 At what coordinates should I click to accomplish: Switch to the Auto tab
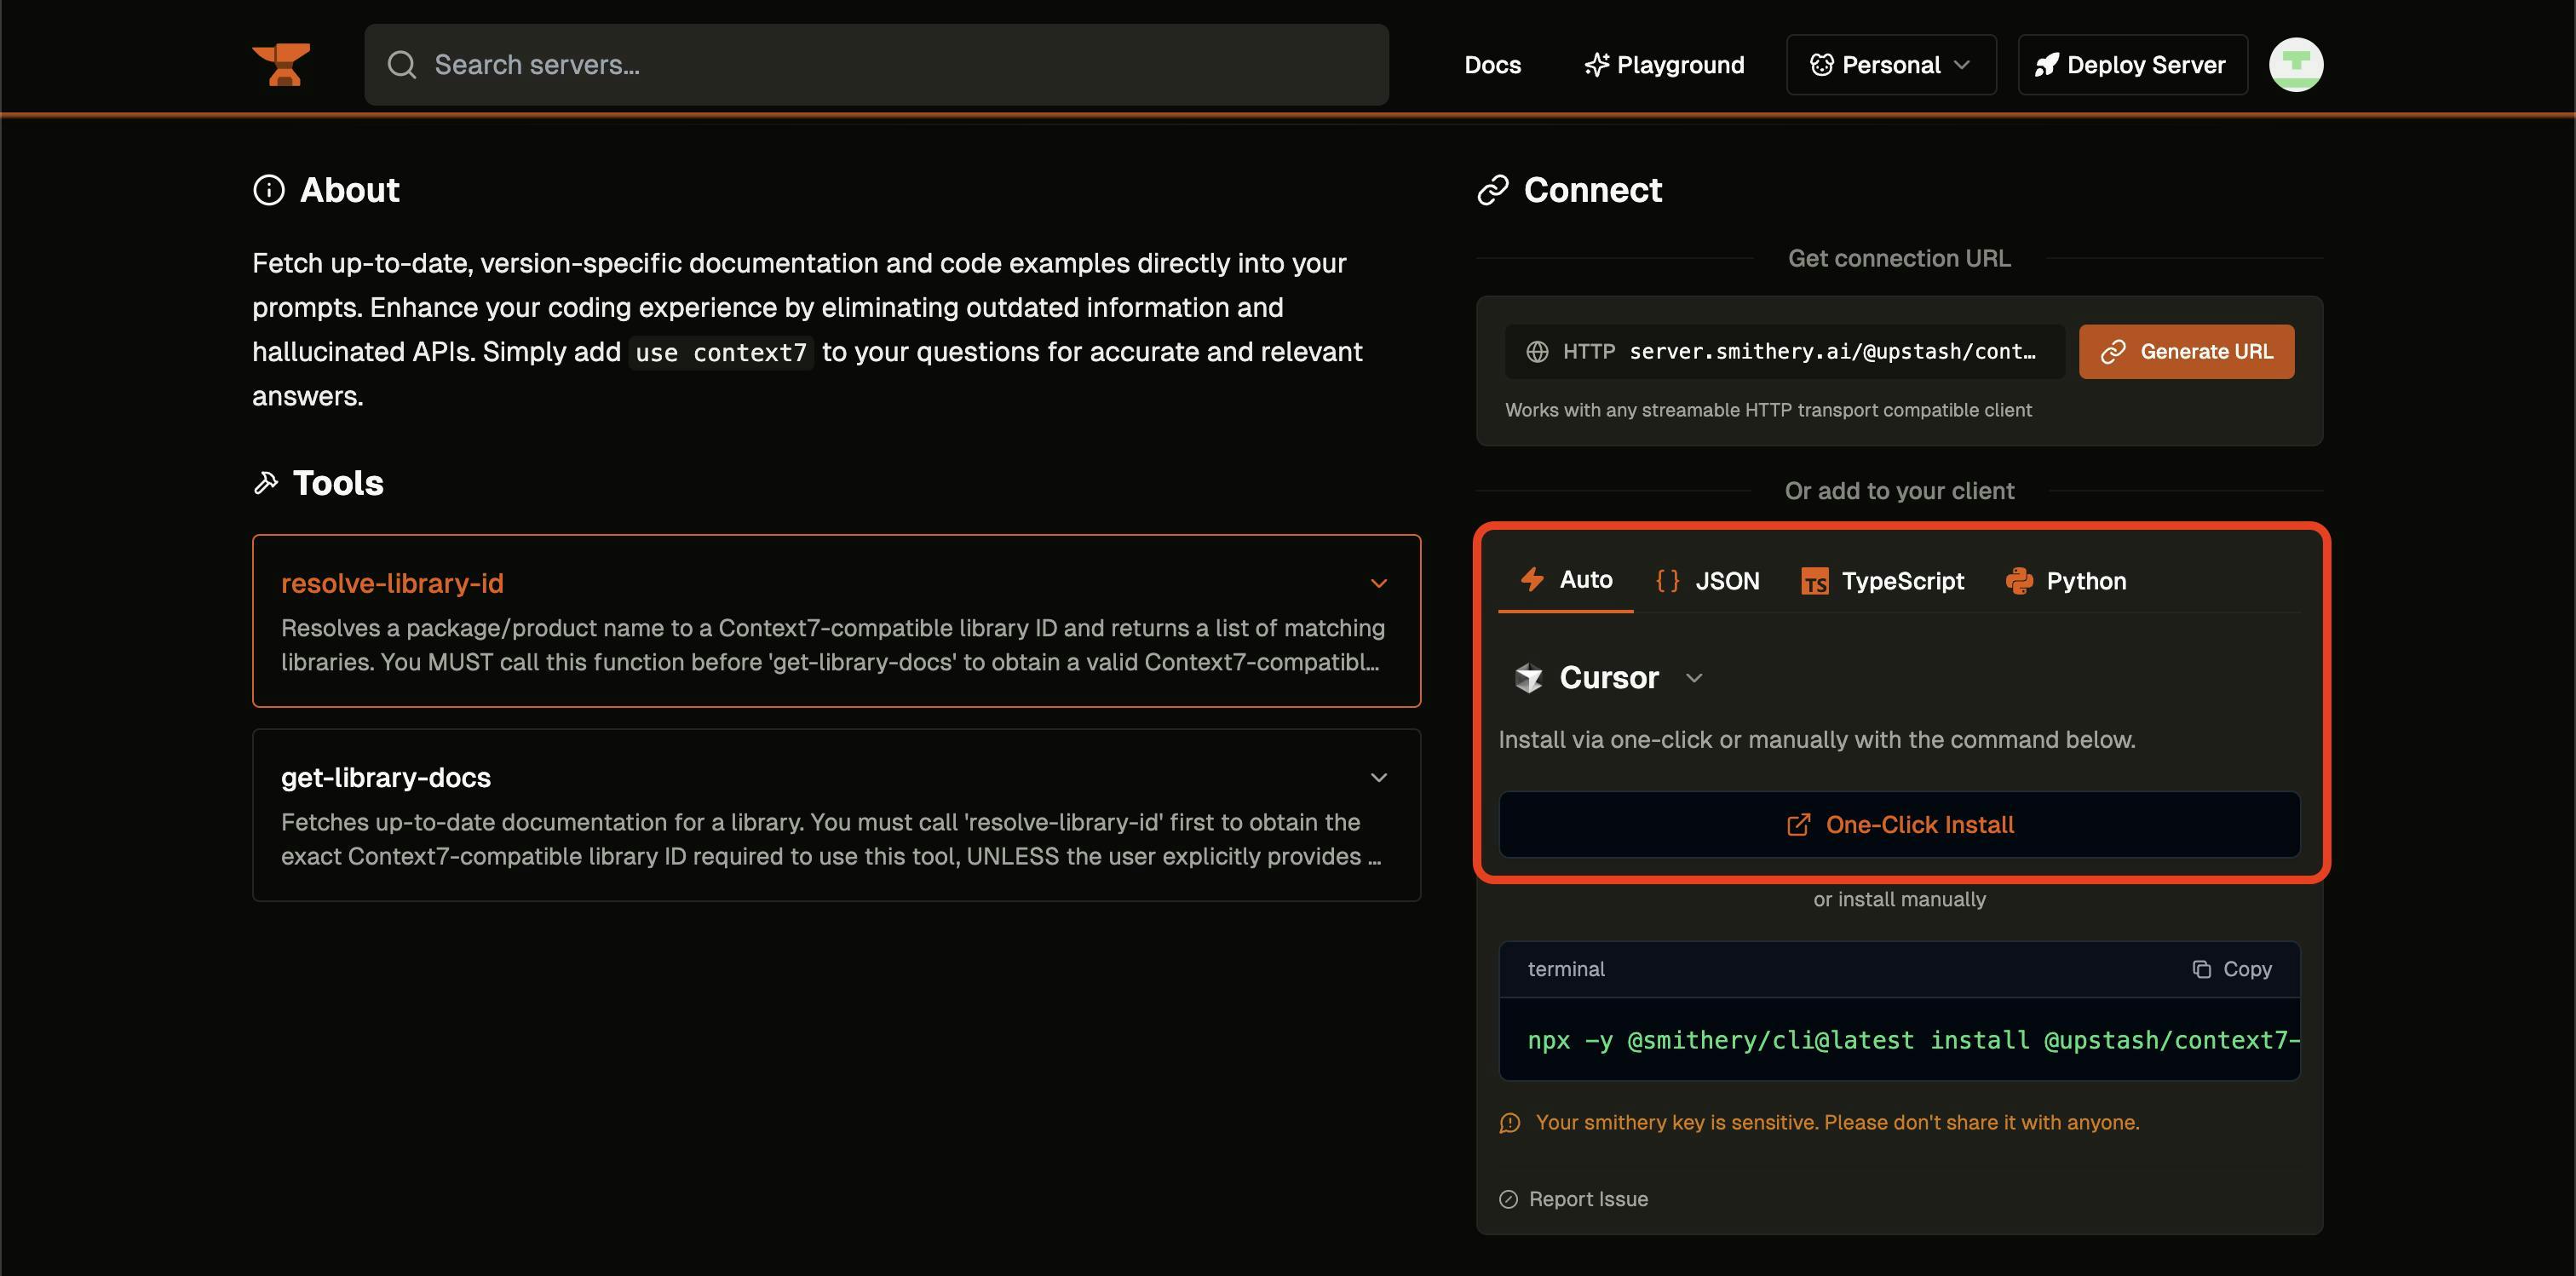[1566, 580]
